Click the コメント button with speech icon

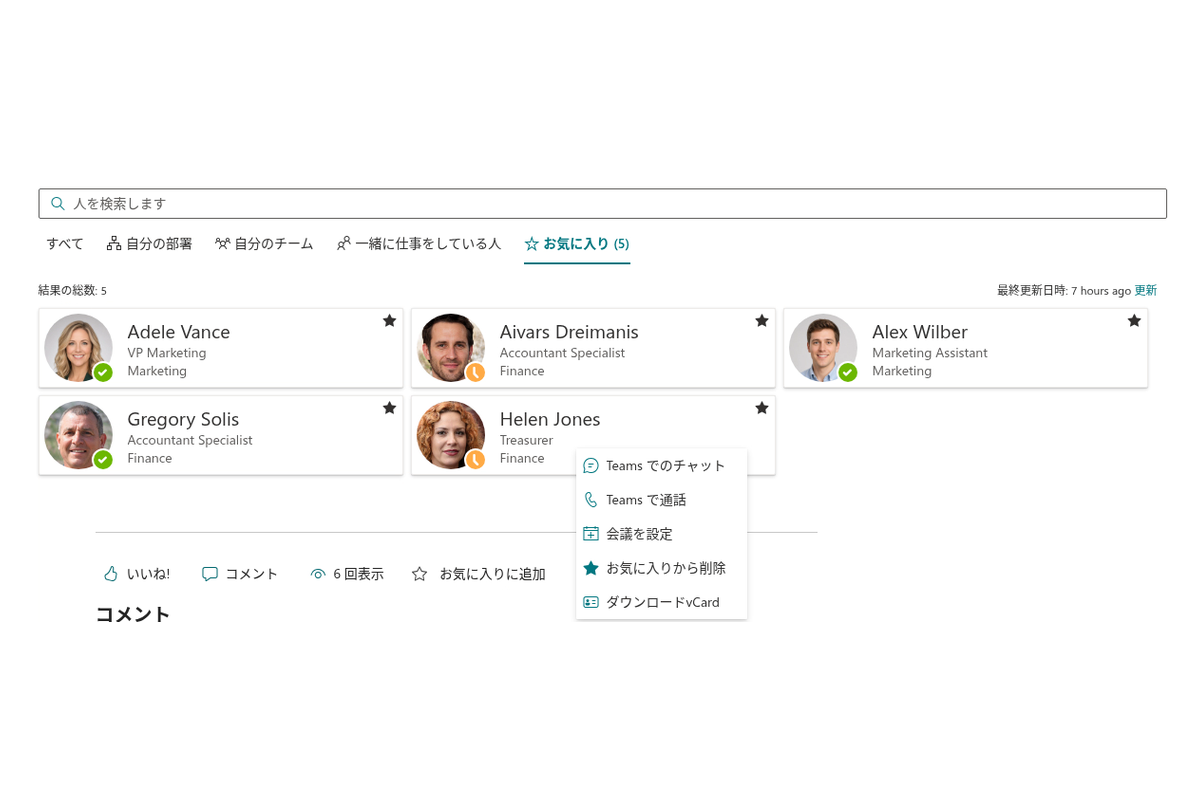[x=240, y=574]
